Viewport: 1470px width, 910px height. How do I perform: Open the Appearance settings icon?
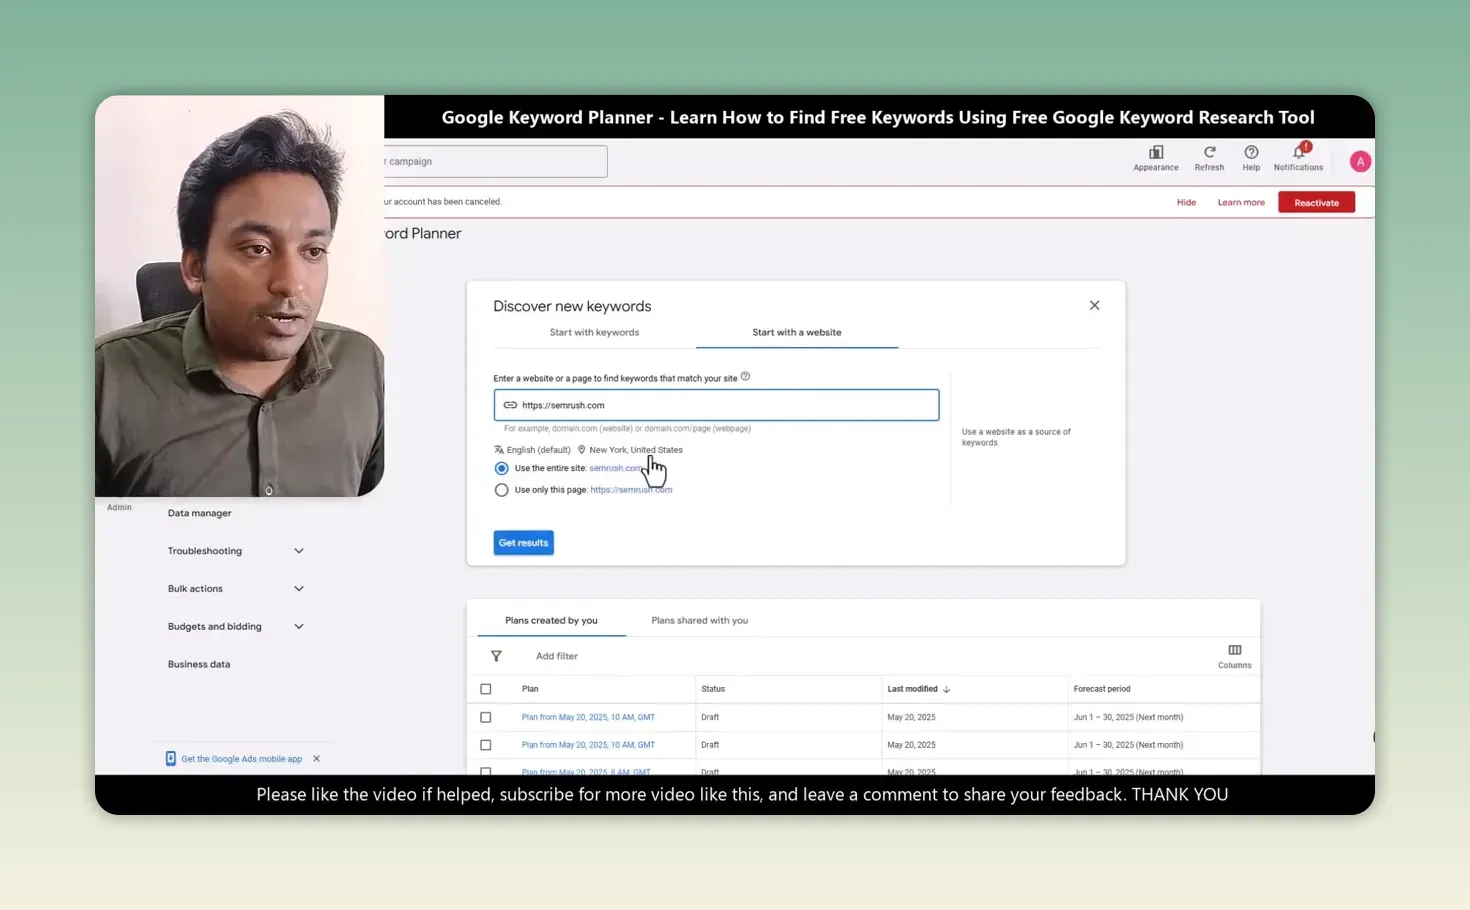[x=1156, y=152]
